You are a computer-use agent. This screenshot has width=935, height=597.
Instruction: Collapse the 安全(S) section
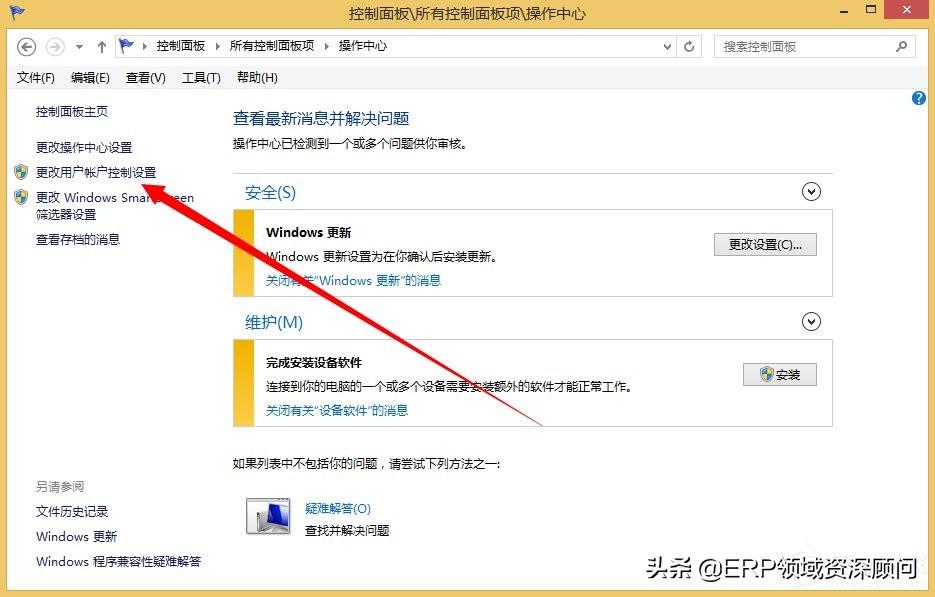(x=812, y=192)
